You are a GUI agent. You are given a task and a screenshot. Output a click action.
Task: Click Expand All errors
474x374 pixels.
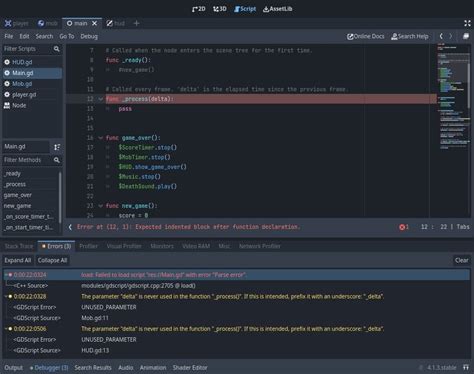[18, 260]
